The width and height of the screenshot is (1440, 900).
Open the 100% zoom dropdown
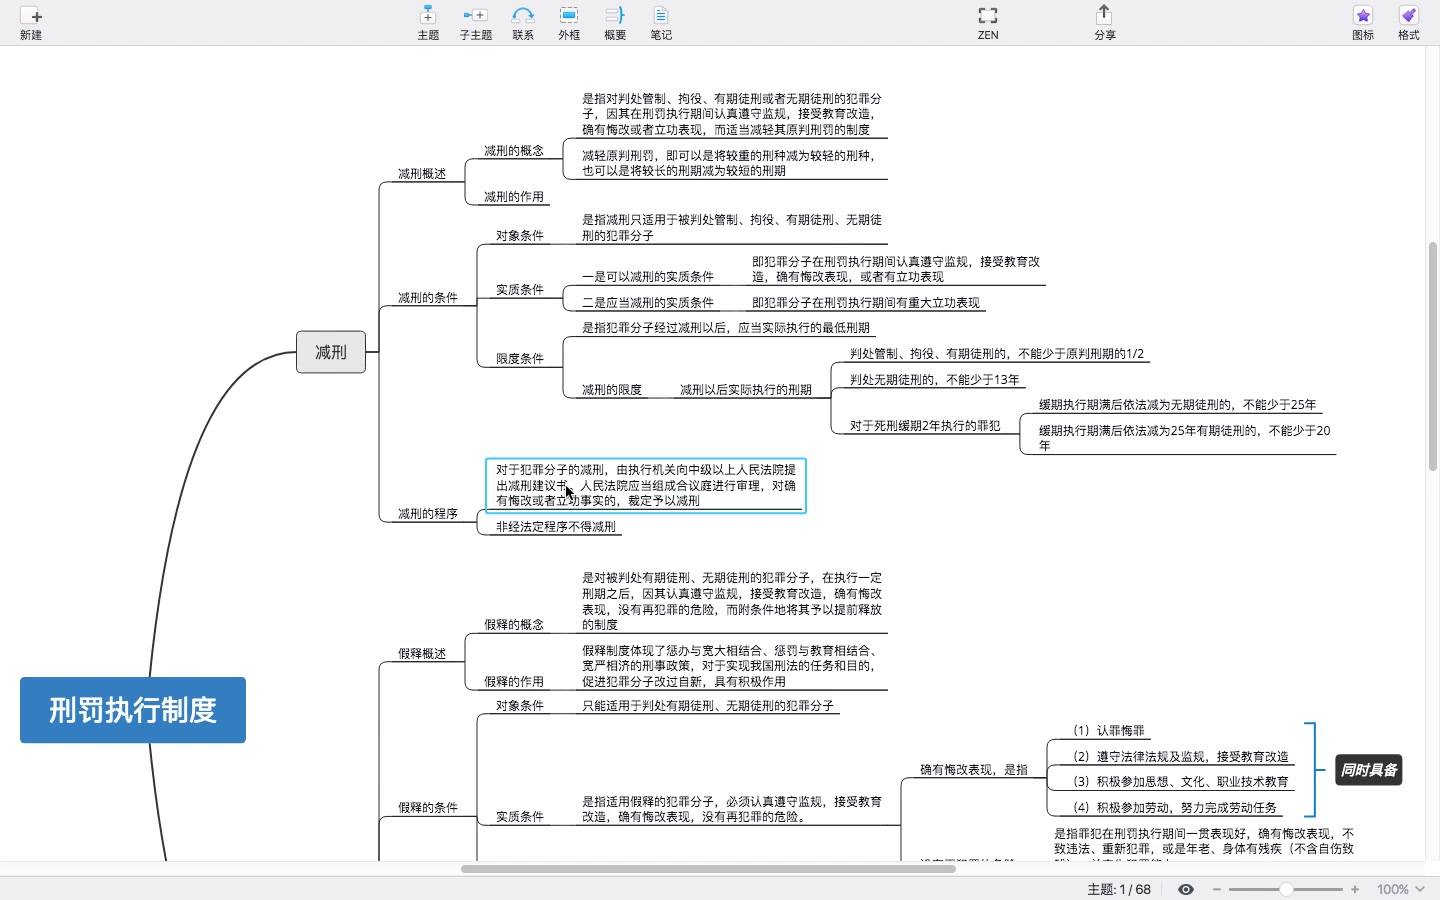click(x=1400, y=889)
